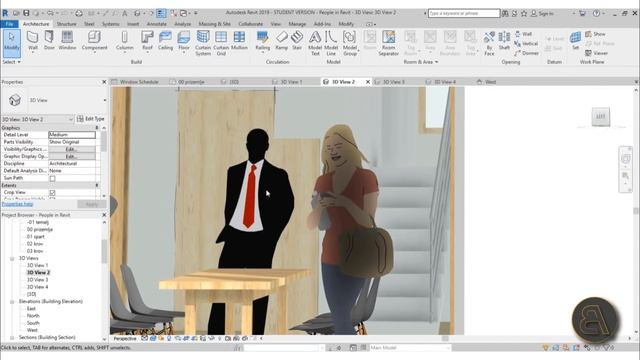Click the keyword search field
This screenshot has height=360, width=640.
(x=464, y=13)
